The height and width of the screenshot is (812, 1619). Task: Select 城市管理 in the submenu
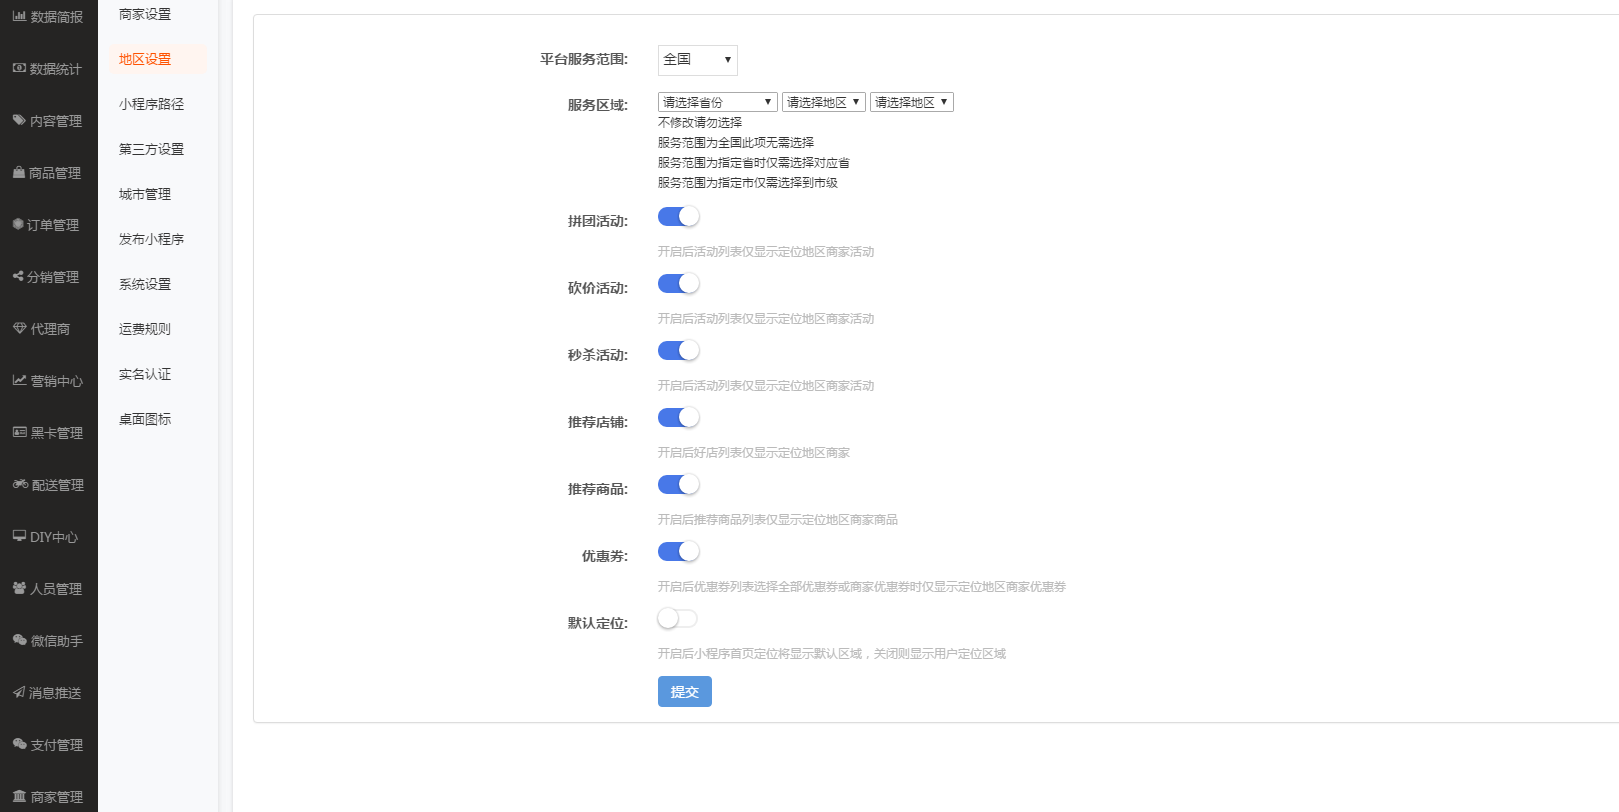coord(145,194)
